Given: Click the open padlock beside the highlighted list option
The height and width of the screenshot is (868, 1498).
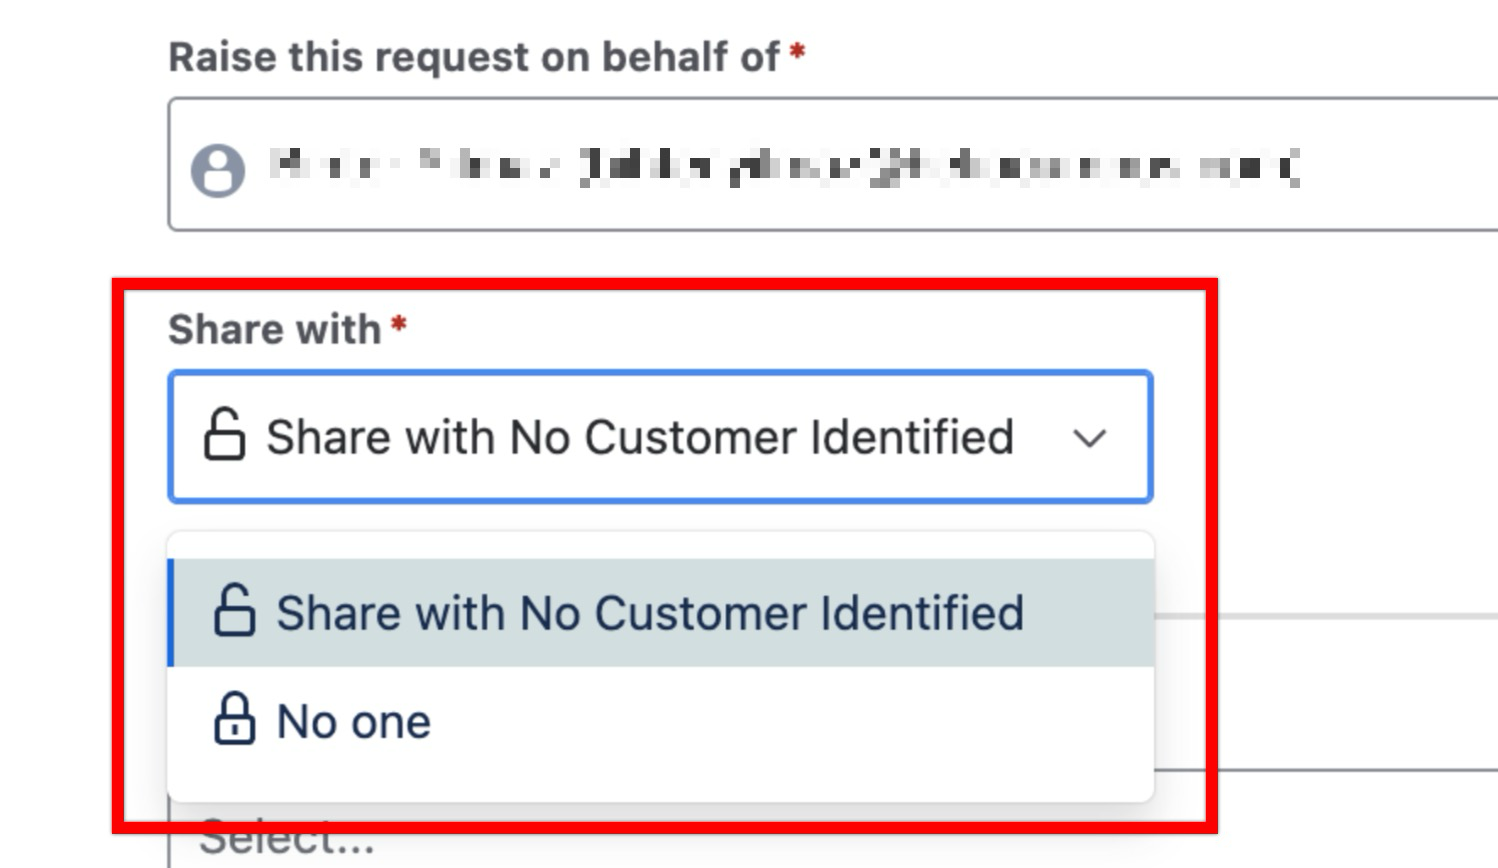Looking at the screenshot, I should click(234, 611).
